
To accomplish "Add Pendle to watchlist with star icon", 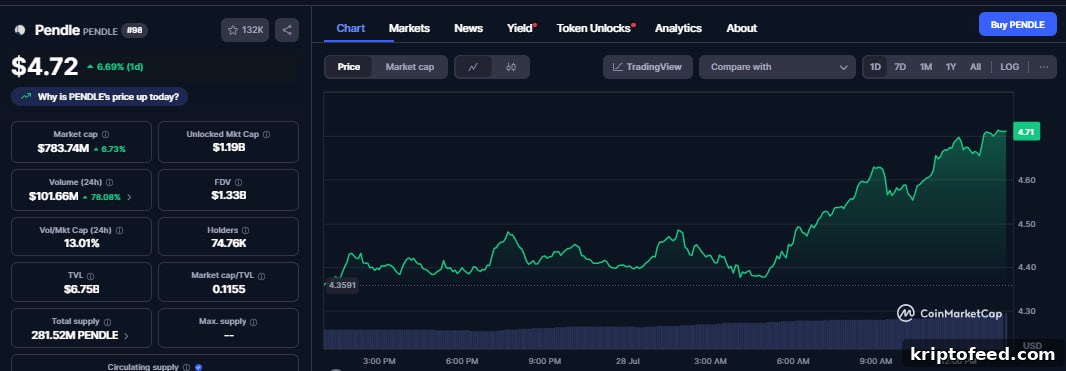I will pos(245,30).
